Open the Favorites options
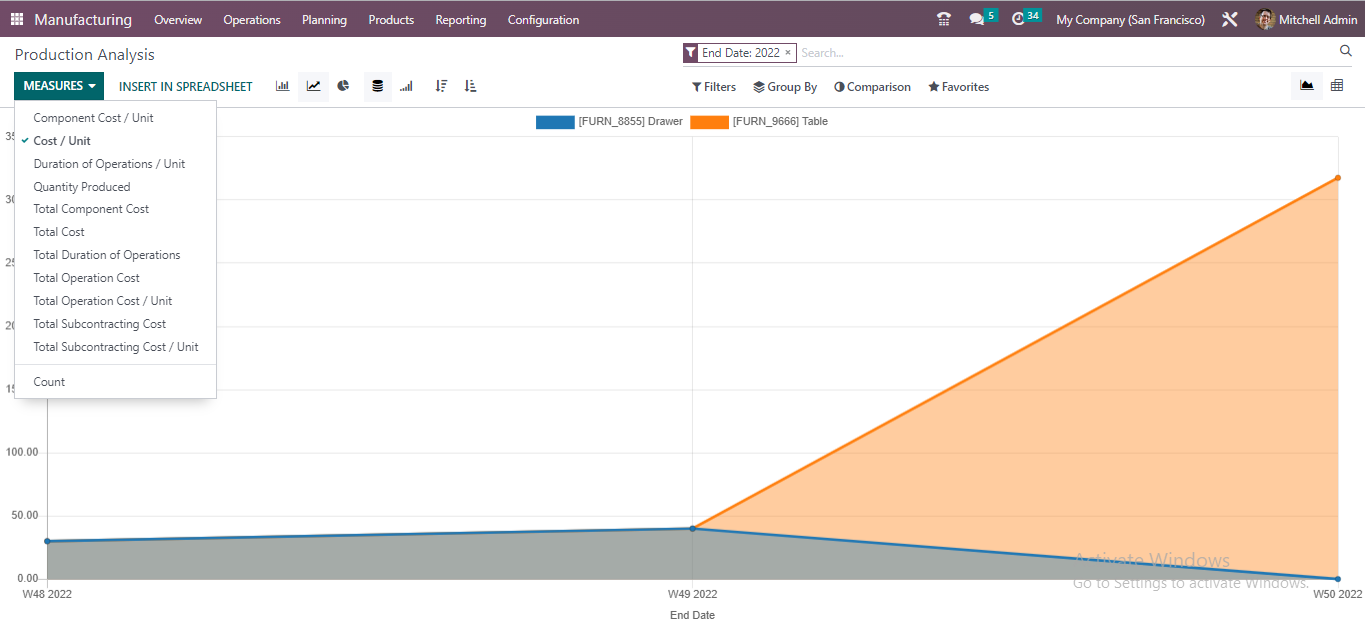This screenshot has height=626, width=1365. [957, 86]
